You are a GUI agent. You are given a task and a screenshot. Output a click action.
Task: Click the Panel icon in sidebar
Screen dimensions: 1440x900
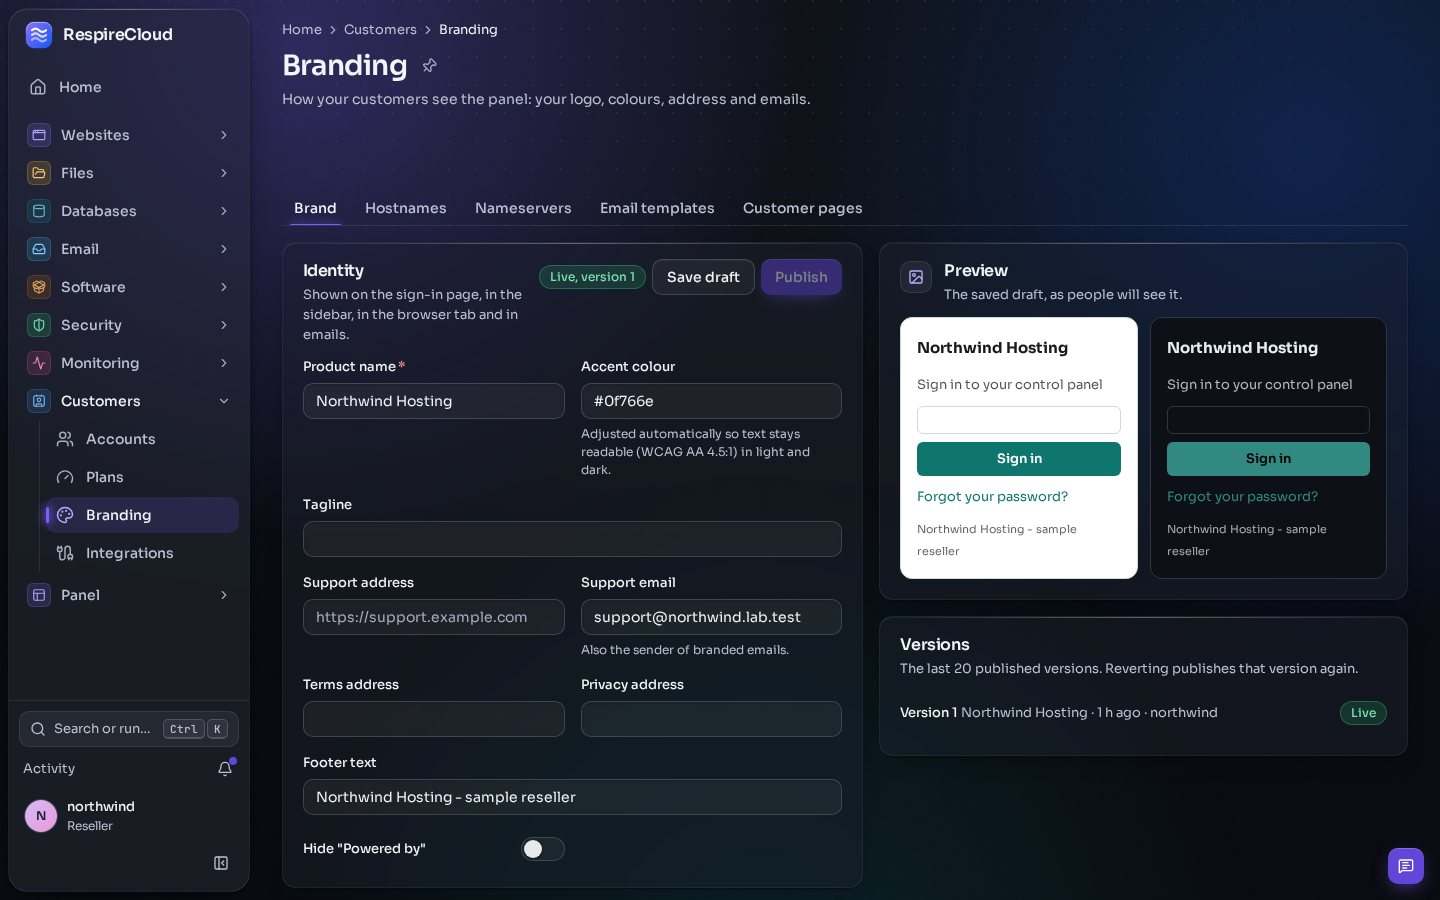coord(39,595)
